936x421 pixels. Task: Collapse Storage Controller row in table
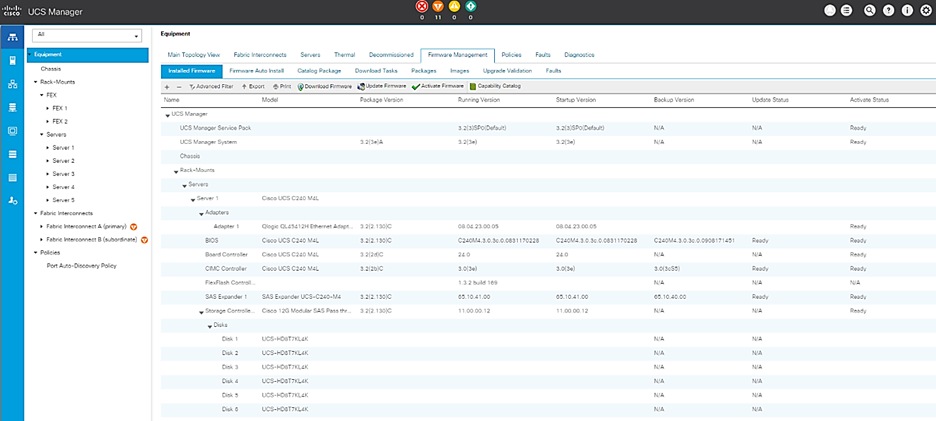[201, 312]
